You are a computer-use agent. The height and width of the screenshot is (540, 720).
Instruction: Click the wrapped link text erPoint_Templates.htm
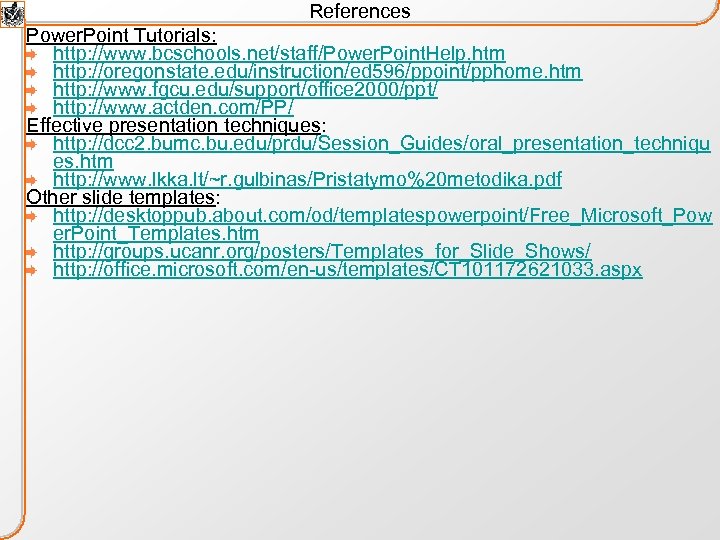(156, 233)
